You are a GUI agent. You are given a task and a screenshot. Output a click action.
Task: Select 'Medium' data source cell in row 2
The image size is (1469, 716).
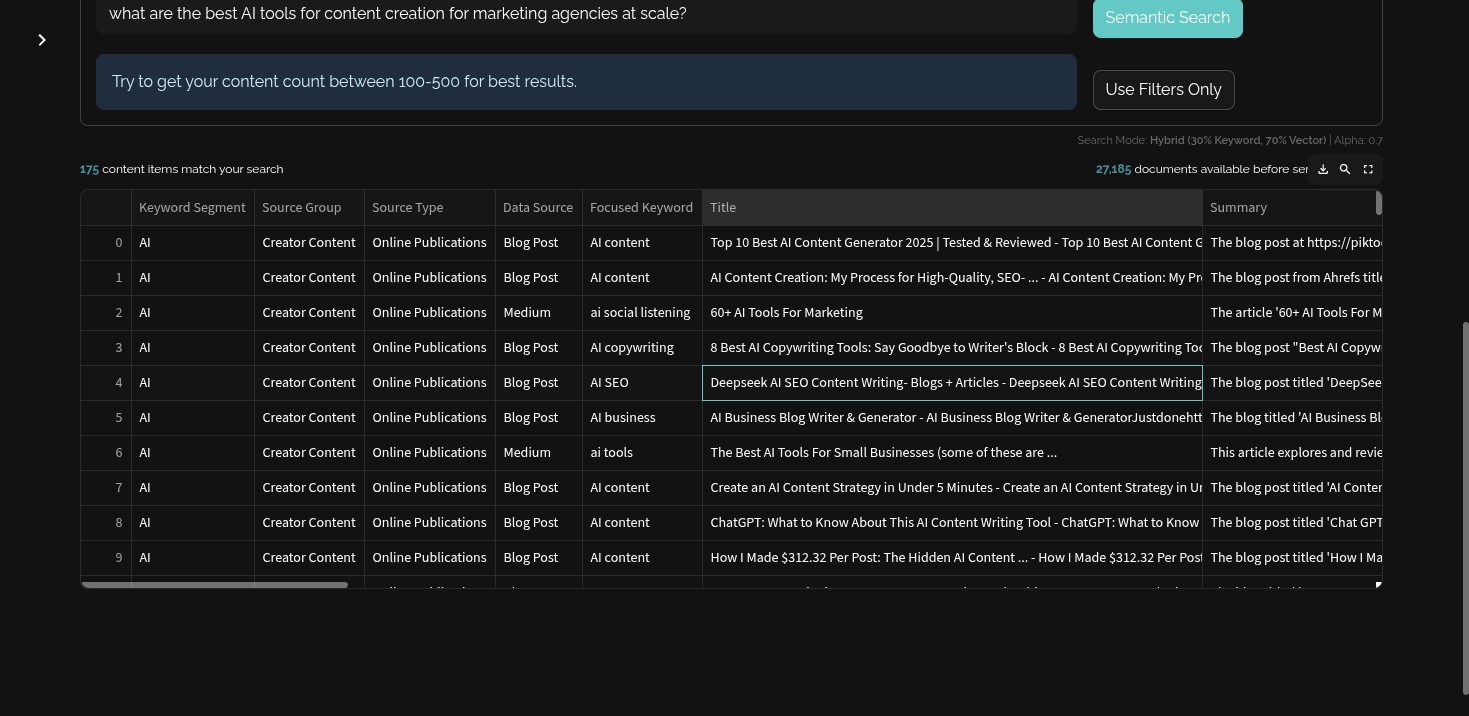tap(538, 313)
